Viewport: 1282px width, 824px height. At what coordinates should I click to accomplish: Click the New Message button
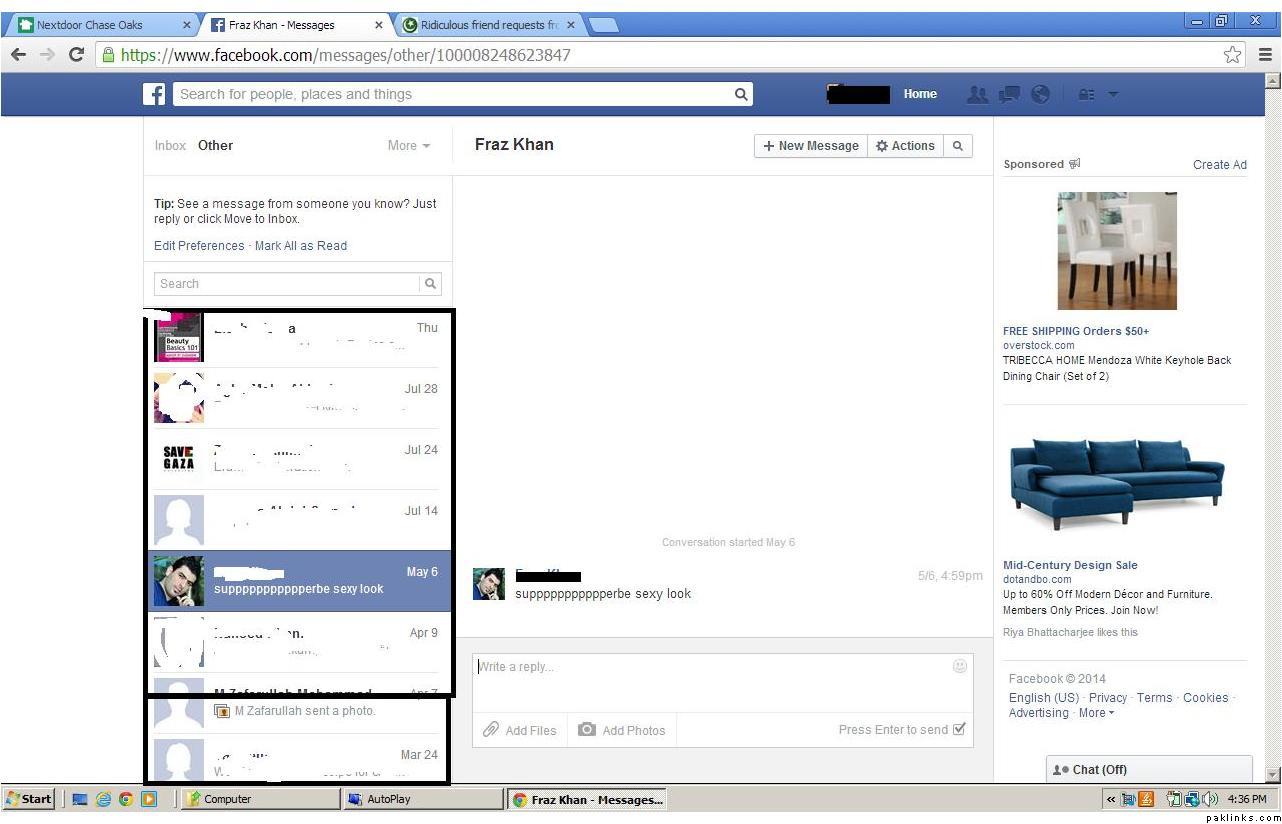click(x=811, y=146)
